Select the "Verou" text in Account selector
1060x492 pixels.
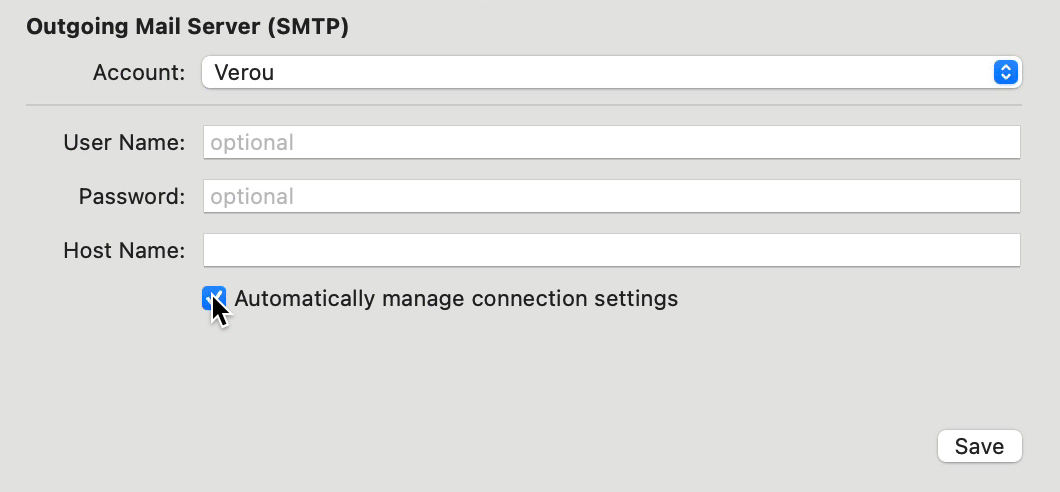point(244,72)
